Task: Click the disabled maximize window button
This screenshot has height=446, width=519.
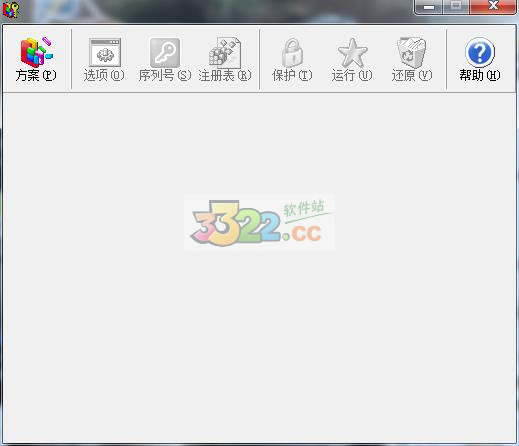Action: (x=456, y=6)
